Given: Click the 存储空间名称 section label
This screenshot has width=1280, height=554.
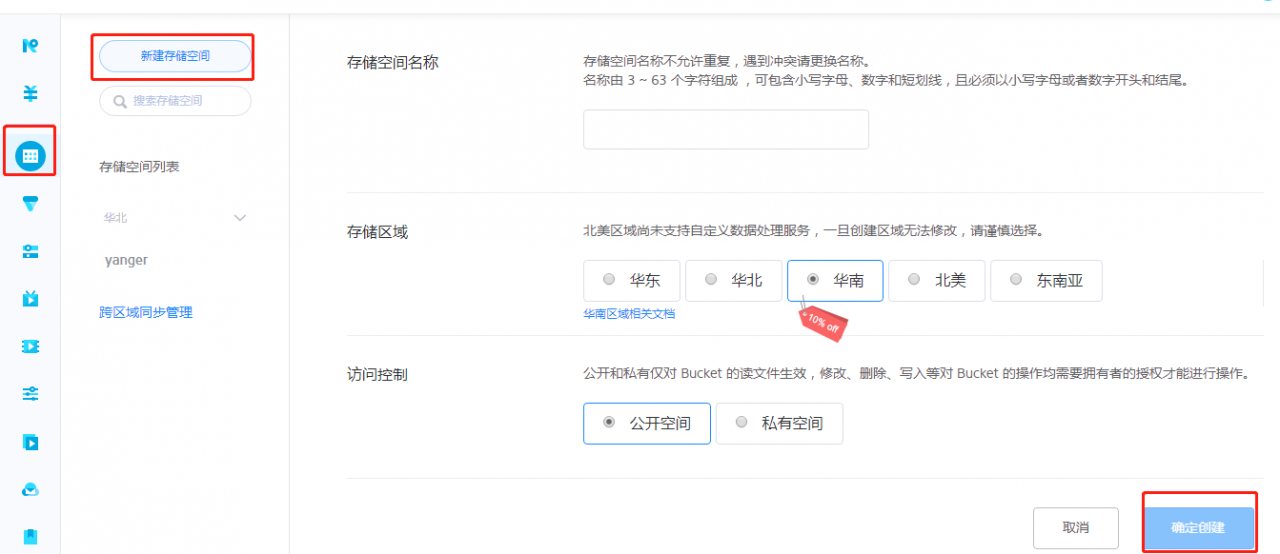Looking at the screenshot, I should (x=392, y=62).
